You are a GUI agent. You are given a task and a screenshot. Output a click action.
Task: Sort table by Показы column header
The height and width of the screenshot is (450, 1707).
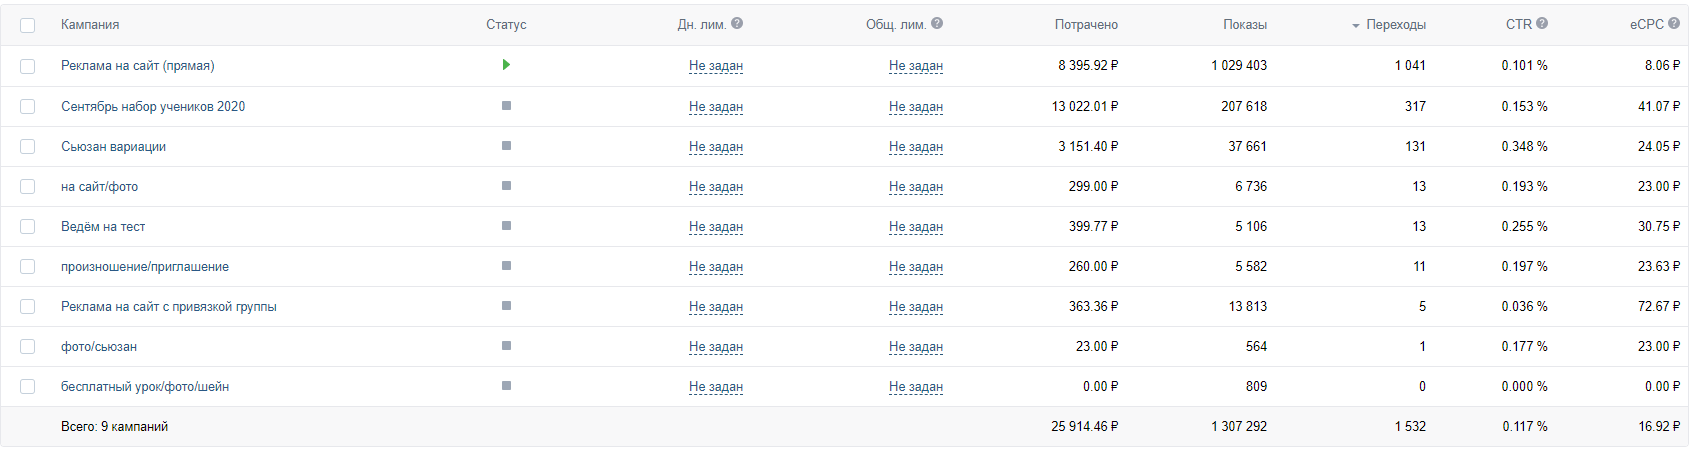(x=1245, y=24)
